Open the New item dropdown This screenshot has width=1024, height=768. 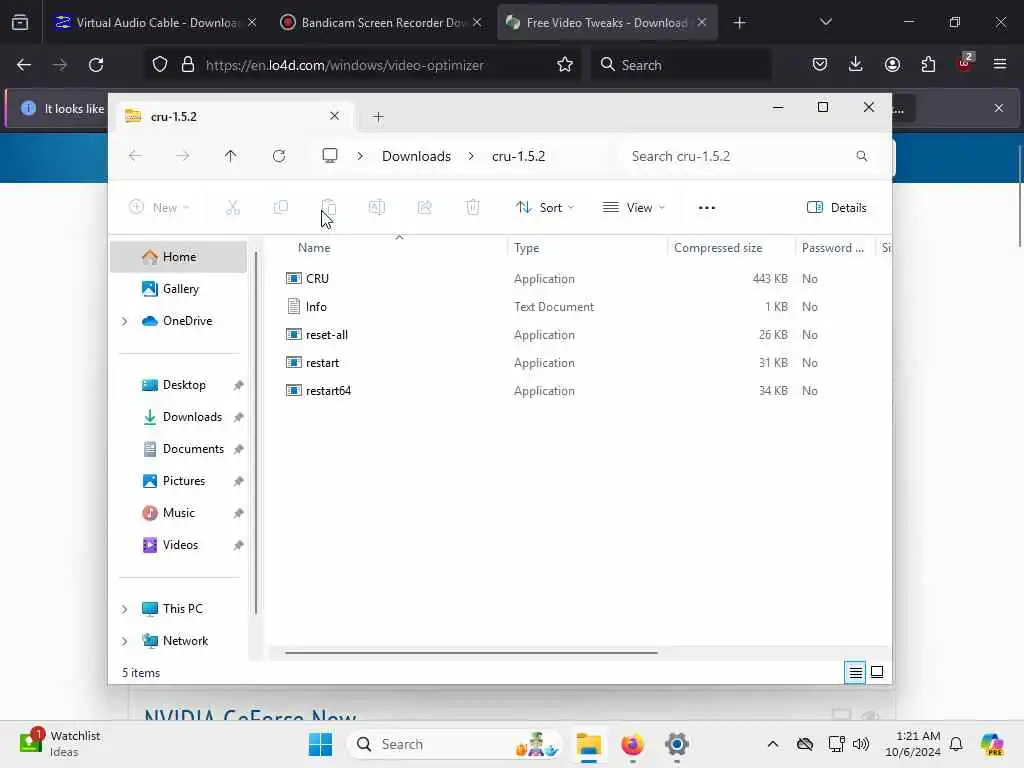(x=159, y=208)
